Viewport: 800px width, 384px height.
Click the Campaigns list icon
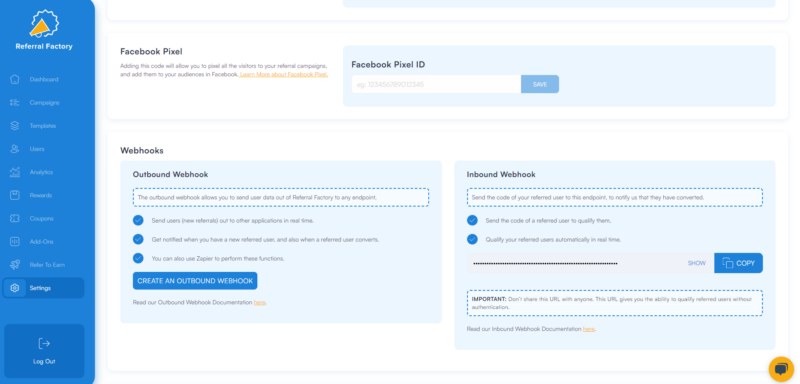pyautogui.click(x=15, y=103)
